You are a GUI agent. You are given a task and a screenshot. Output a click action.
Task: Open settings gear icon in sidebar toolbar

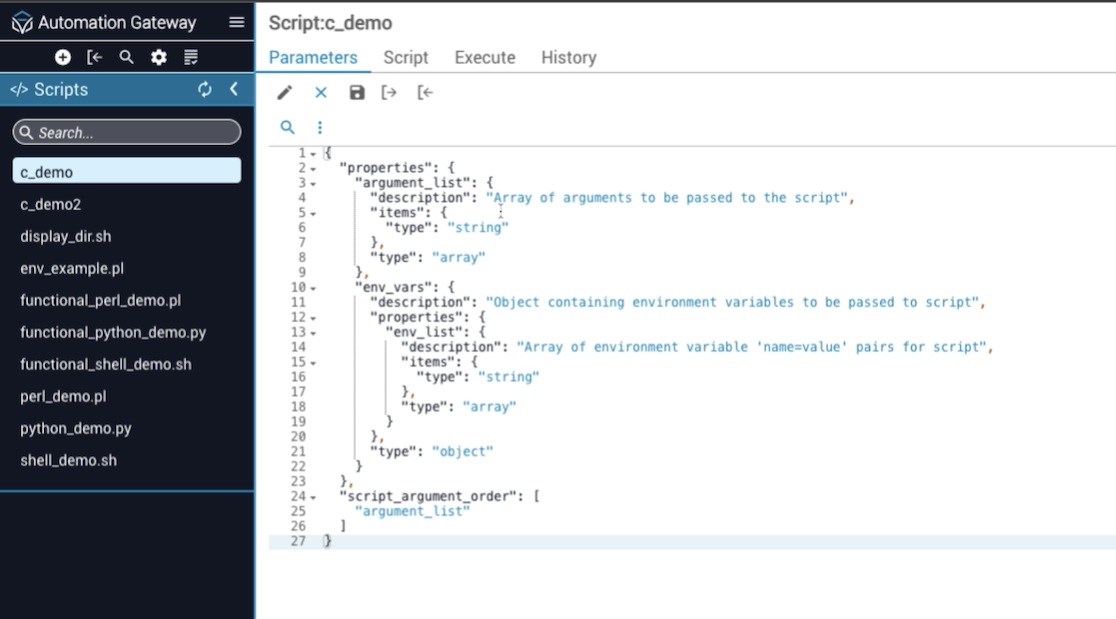pos(159,57)
